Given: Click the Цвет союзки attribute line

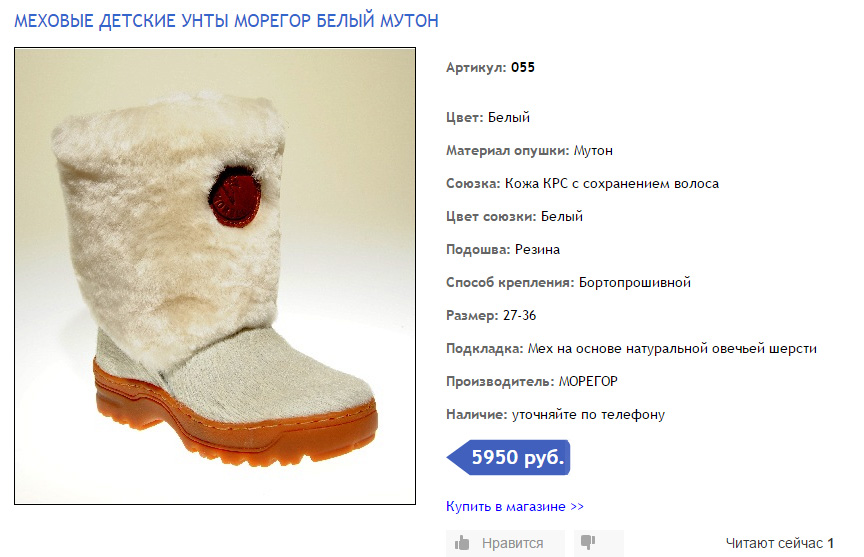Looking at the screenshot, I should click(x=514, y=217).
